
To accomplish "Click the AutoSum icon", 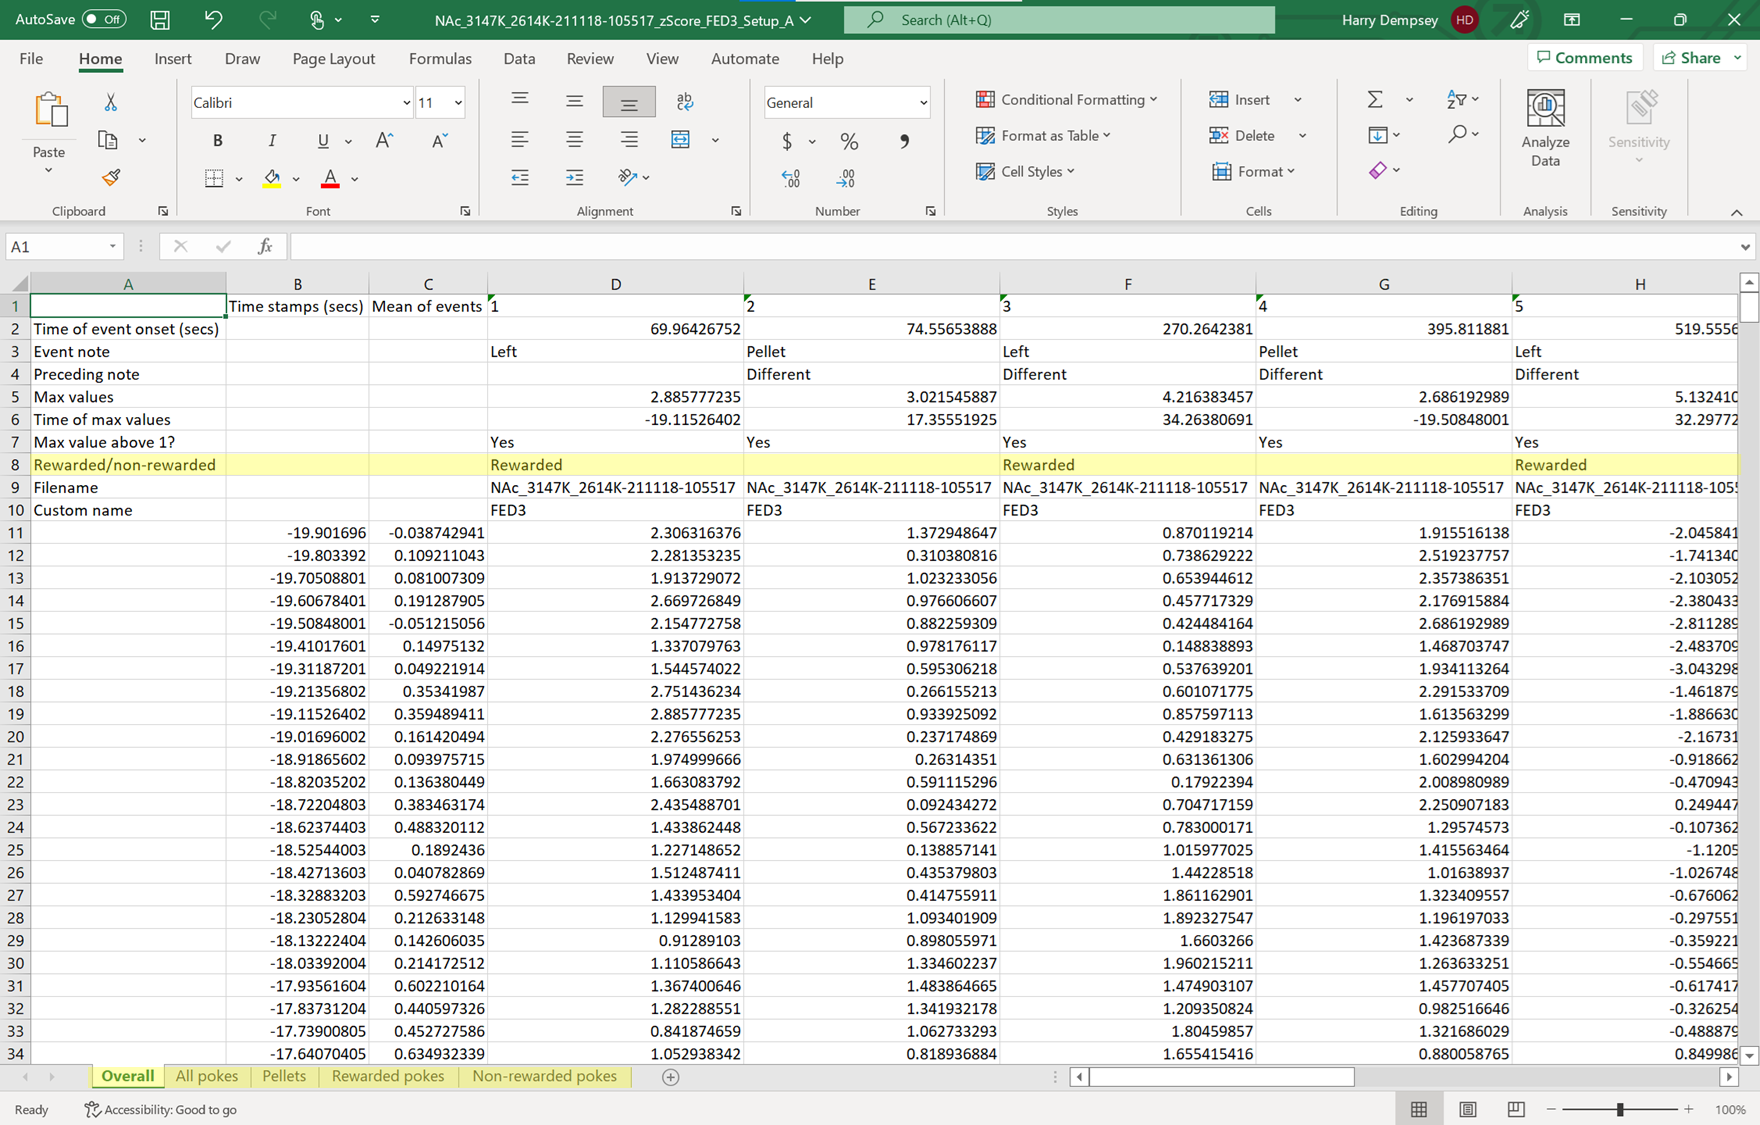I will (1375, 99).
